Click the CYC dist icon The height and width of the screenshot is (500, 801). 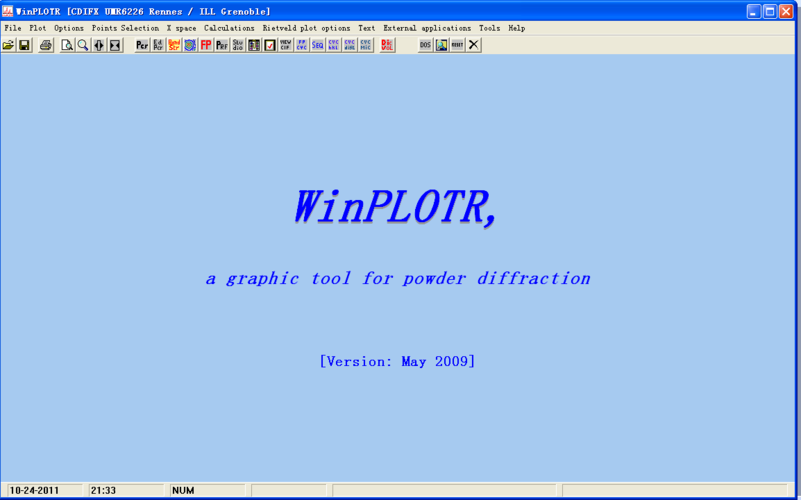pyautogui.click(x=349, y=45)
